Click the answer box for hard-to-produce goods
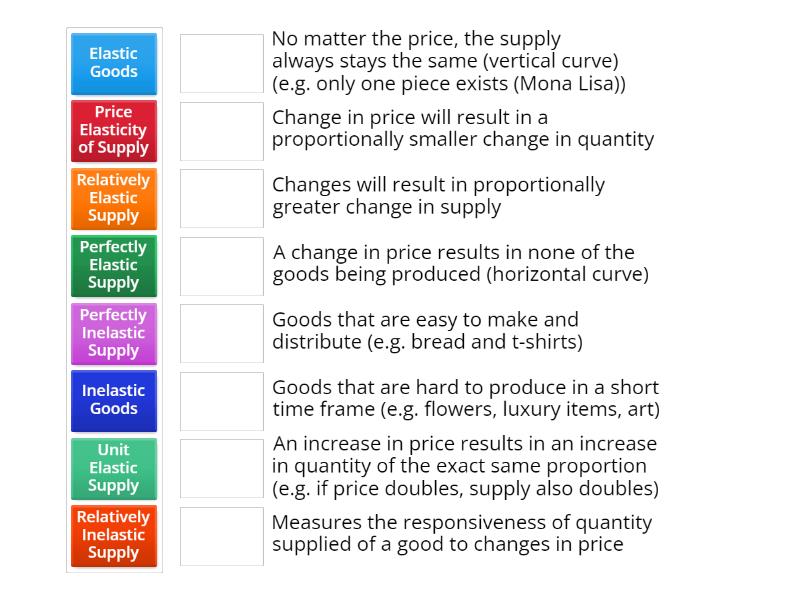The height and width of the screenshot is (600, 800). pos(220,400)
